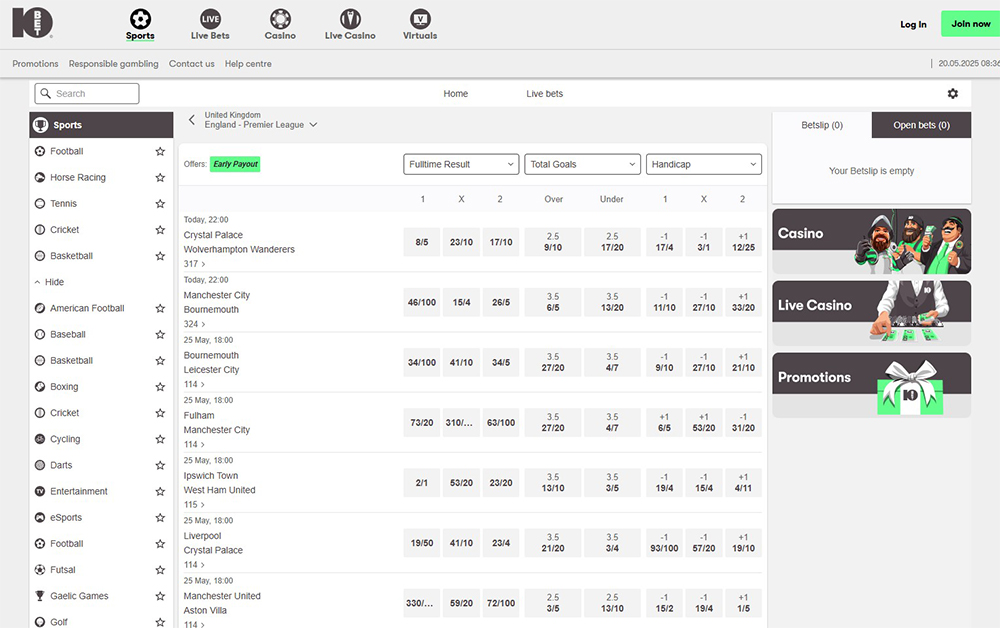
Task: Click the Gaelic Games trophy icon
Action: (40, 595)
